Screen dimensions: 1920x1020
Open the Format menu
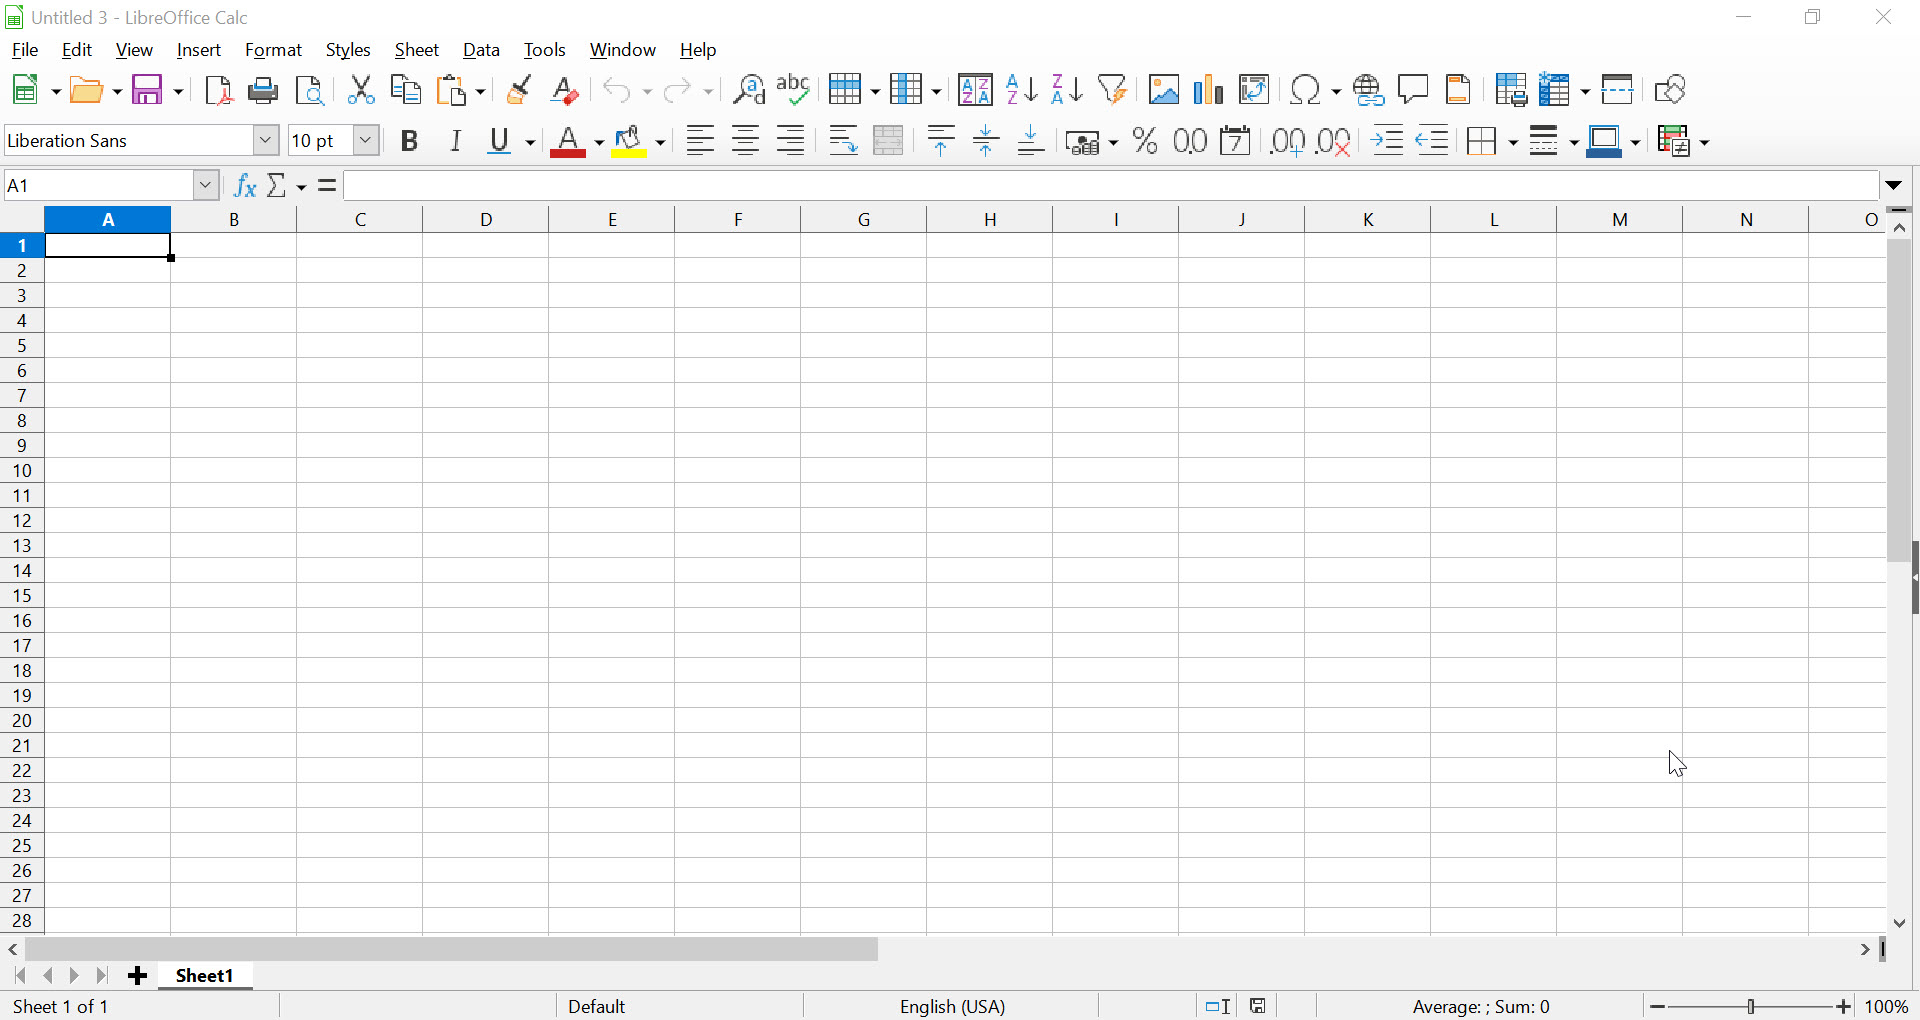274,50
